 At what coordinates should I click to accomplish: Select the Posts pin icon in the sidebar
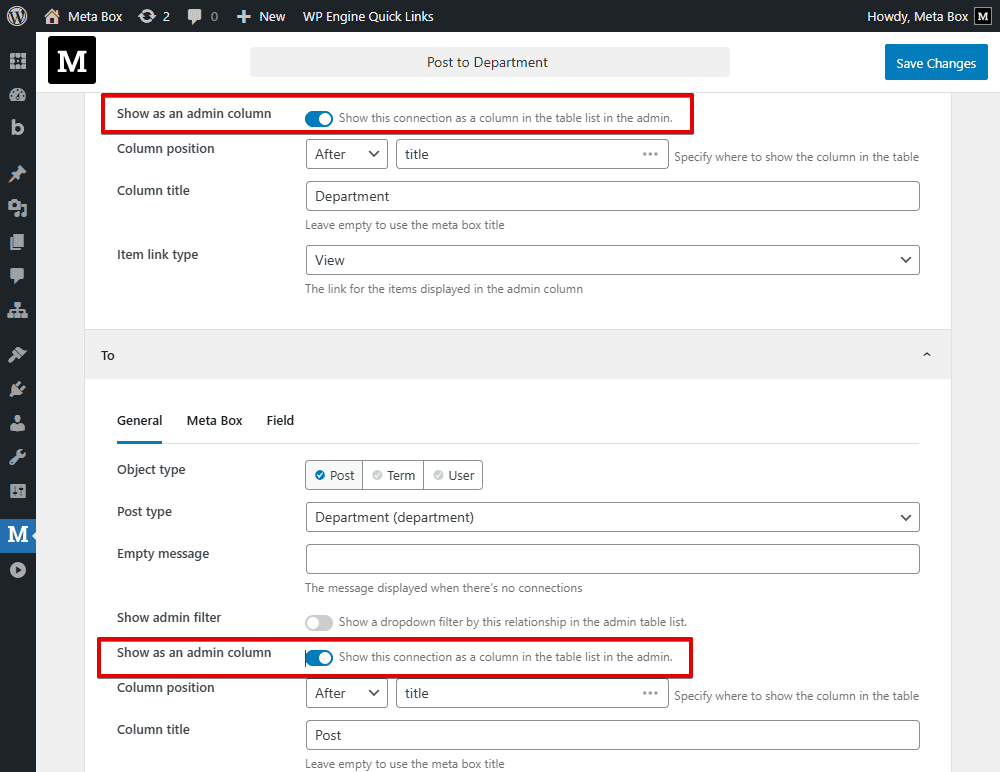pyautogui.click(x=18, y=173)
